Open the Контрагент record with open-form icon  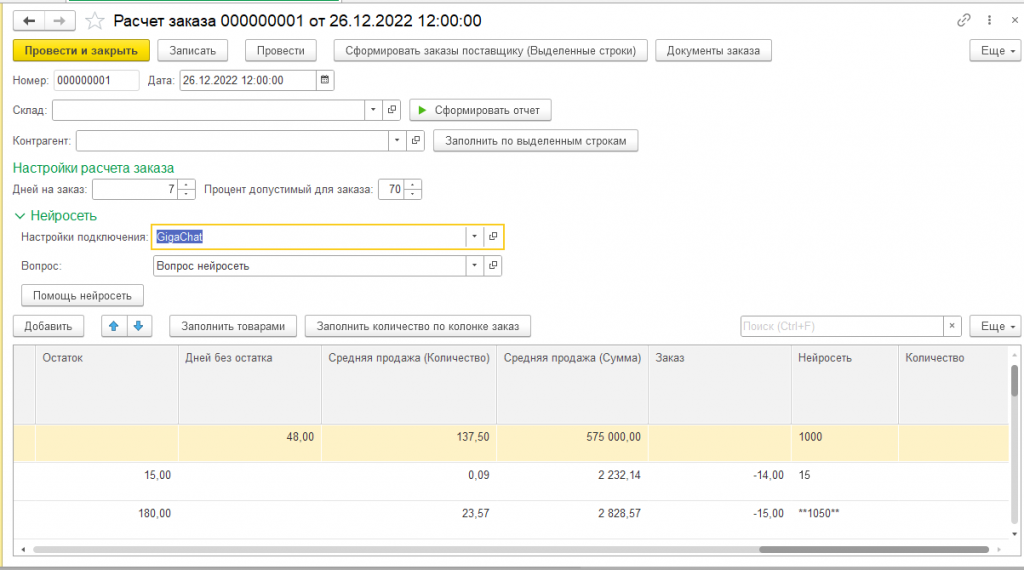416,140
